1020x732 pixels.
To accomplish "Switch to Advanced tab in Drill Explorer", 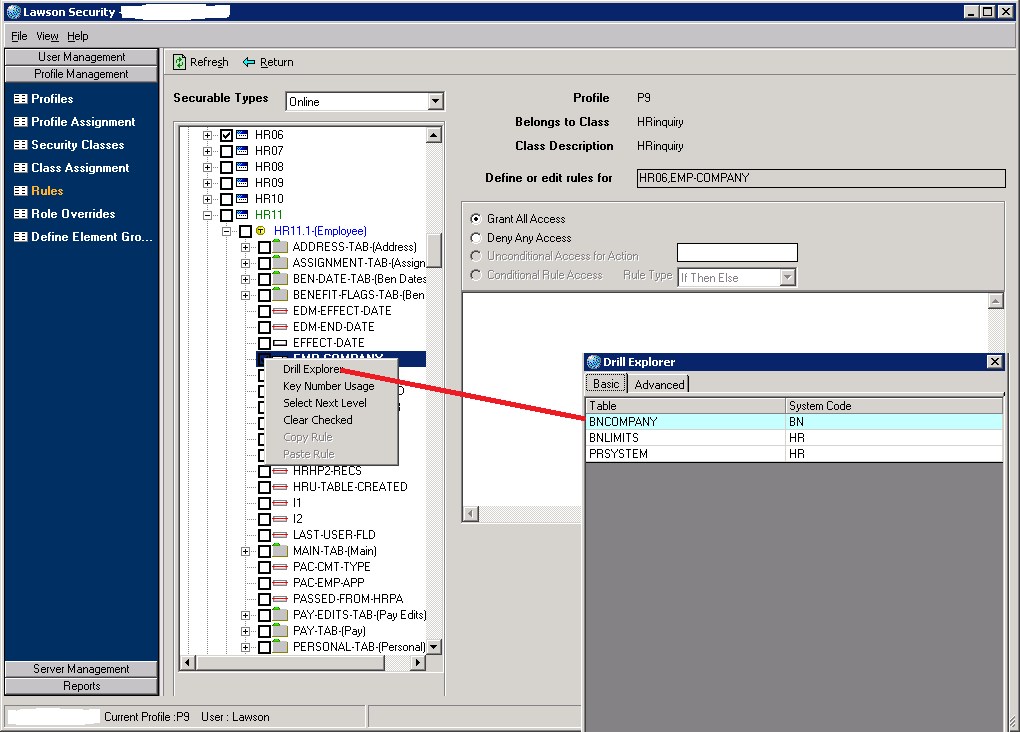I will pyautogui.click(x=659, y=385).
